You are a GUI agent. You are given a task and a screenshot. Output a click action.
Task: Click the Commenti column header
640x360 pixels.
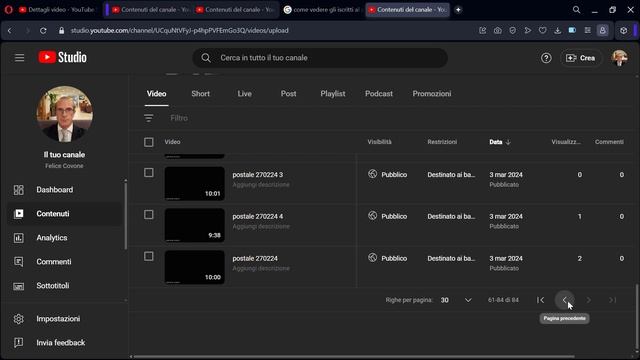609,142
